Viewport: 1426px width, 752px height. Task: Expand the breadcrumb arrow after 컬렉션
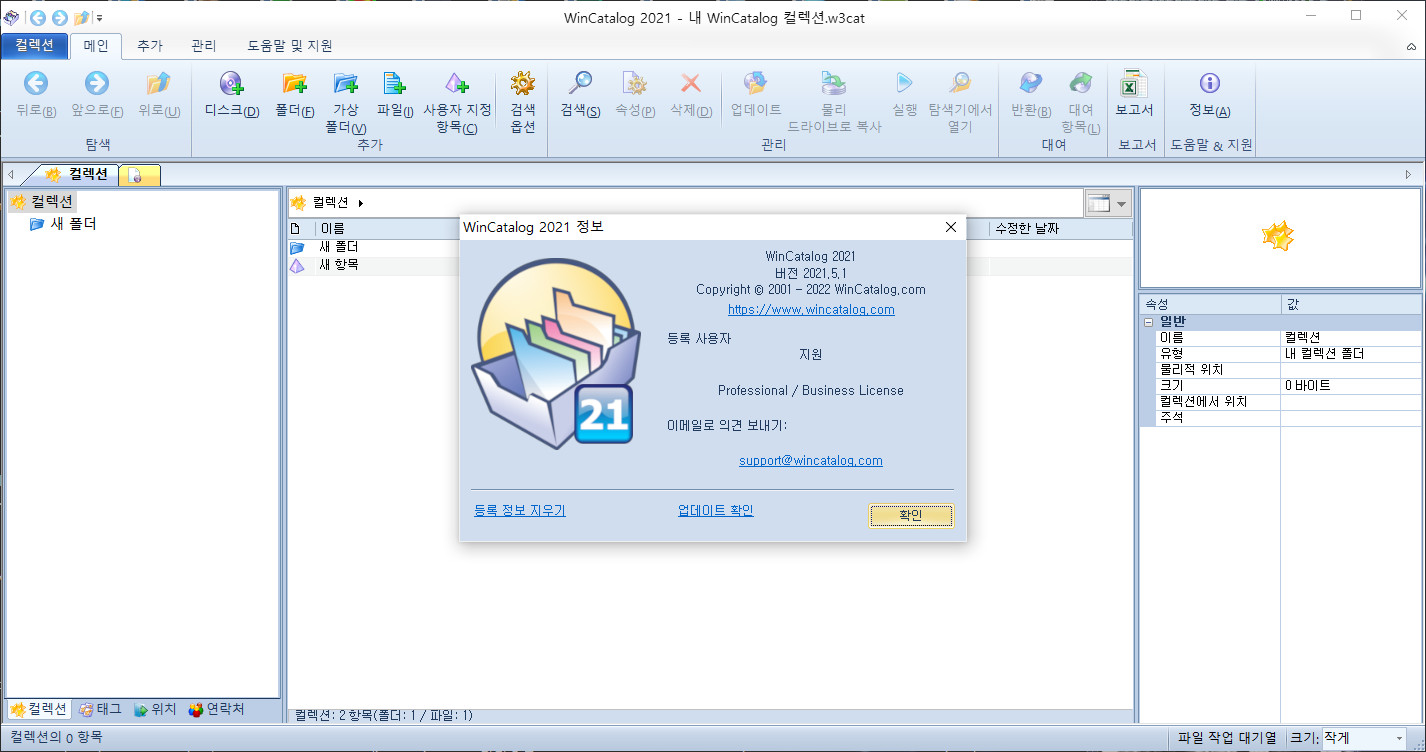pos(360,203)
